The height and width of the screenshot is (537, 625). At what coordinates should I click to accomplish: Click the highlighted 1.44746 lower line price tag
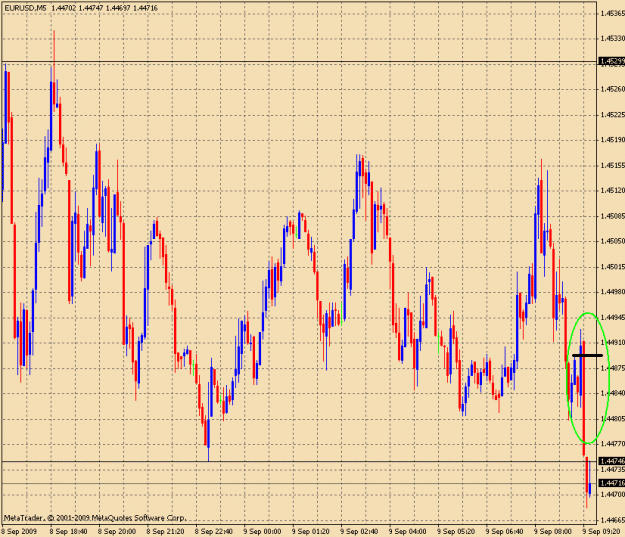point(612,461)
